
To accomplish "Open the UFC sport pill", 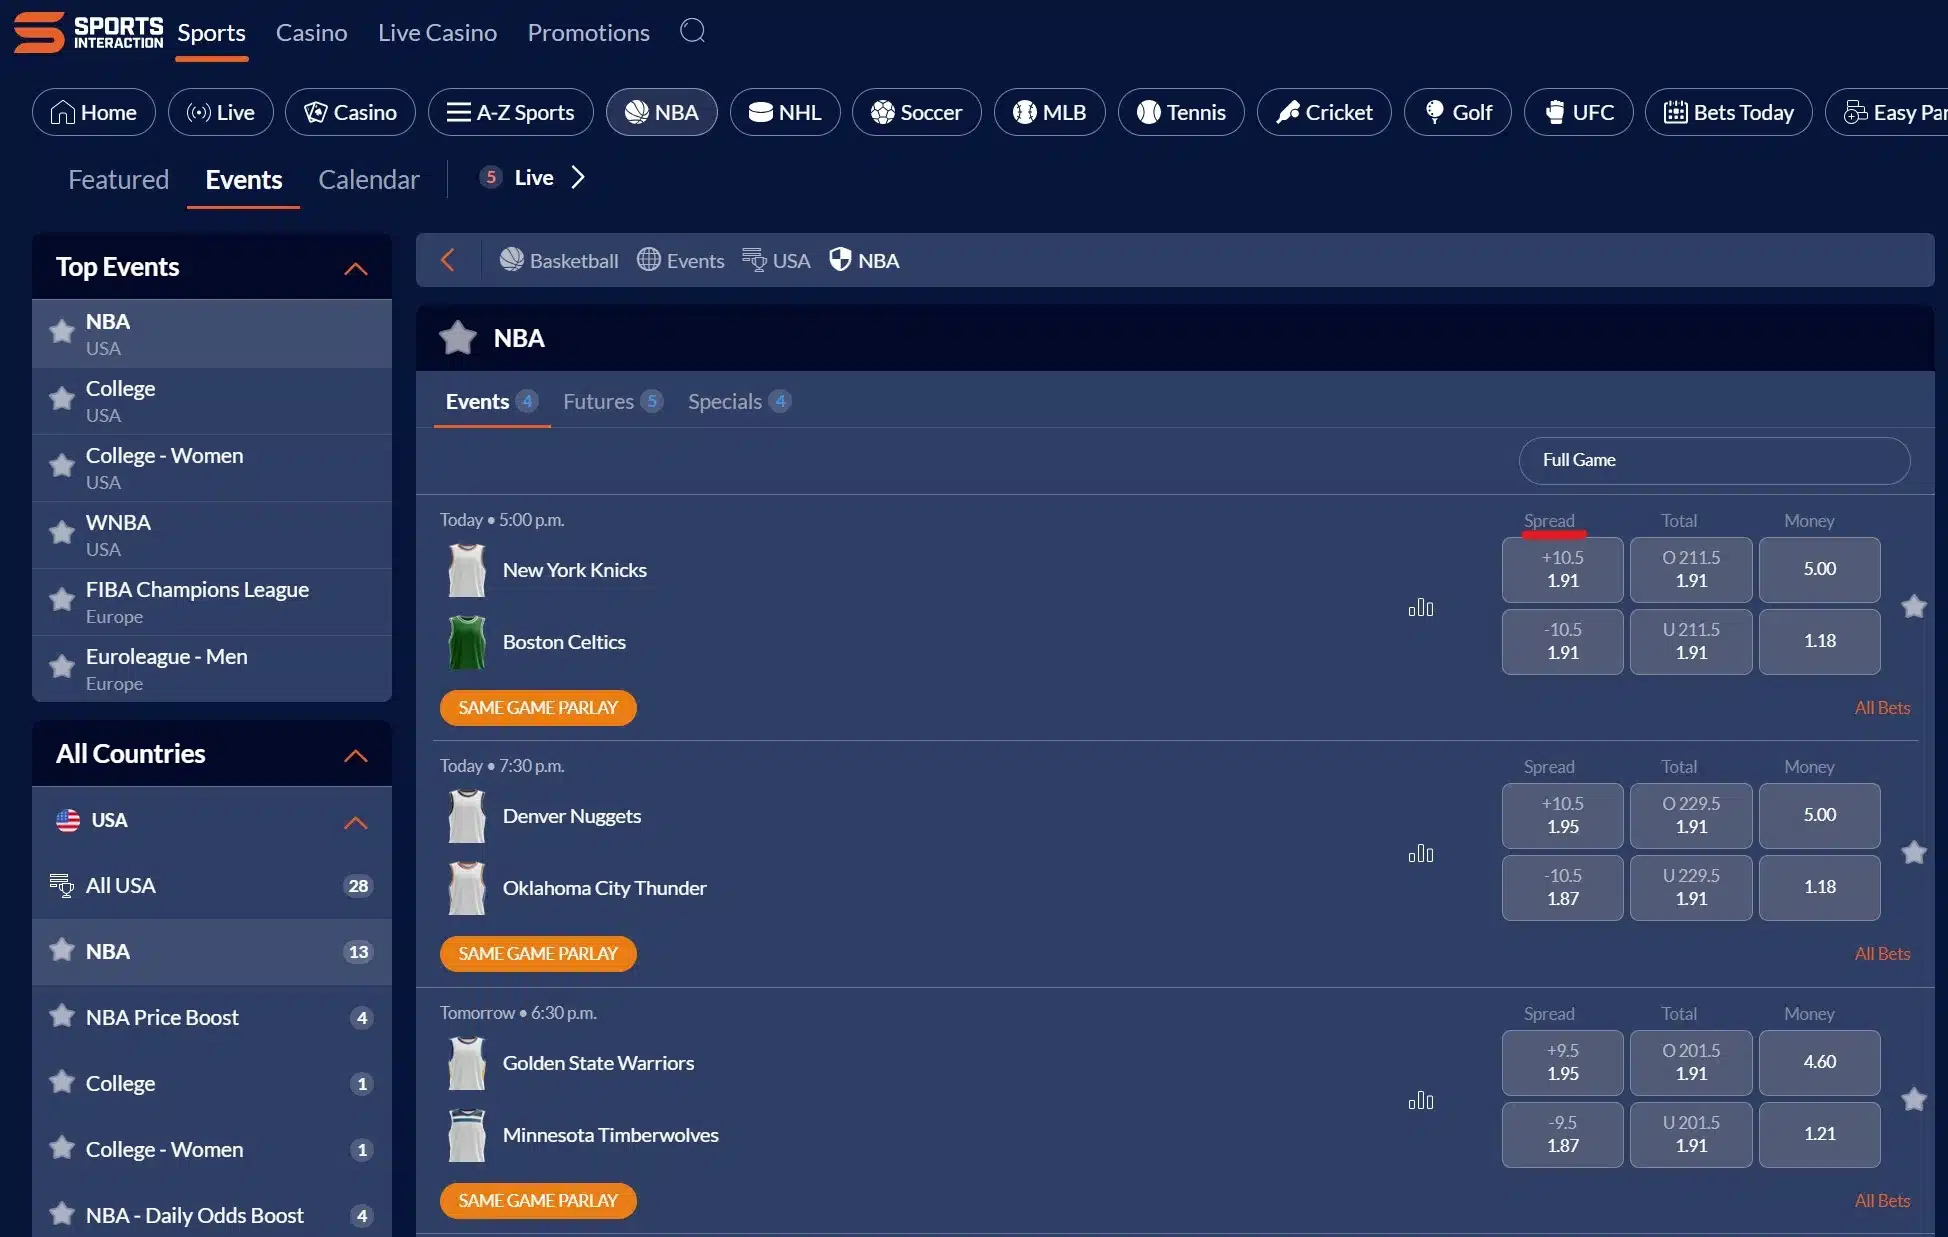I will coord(1579,112).
